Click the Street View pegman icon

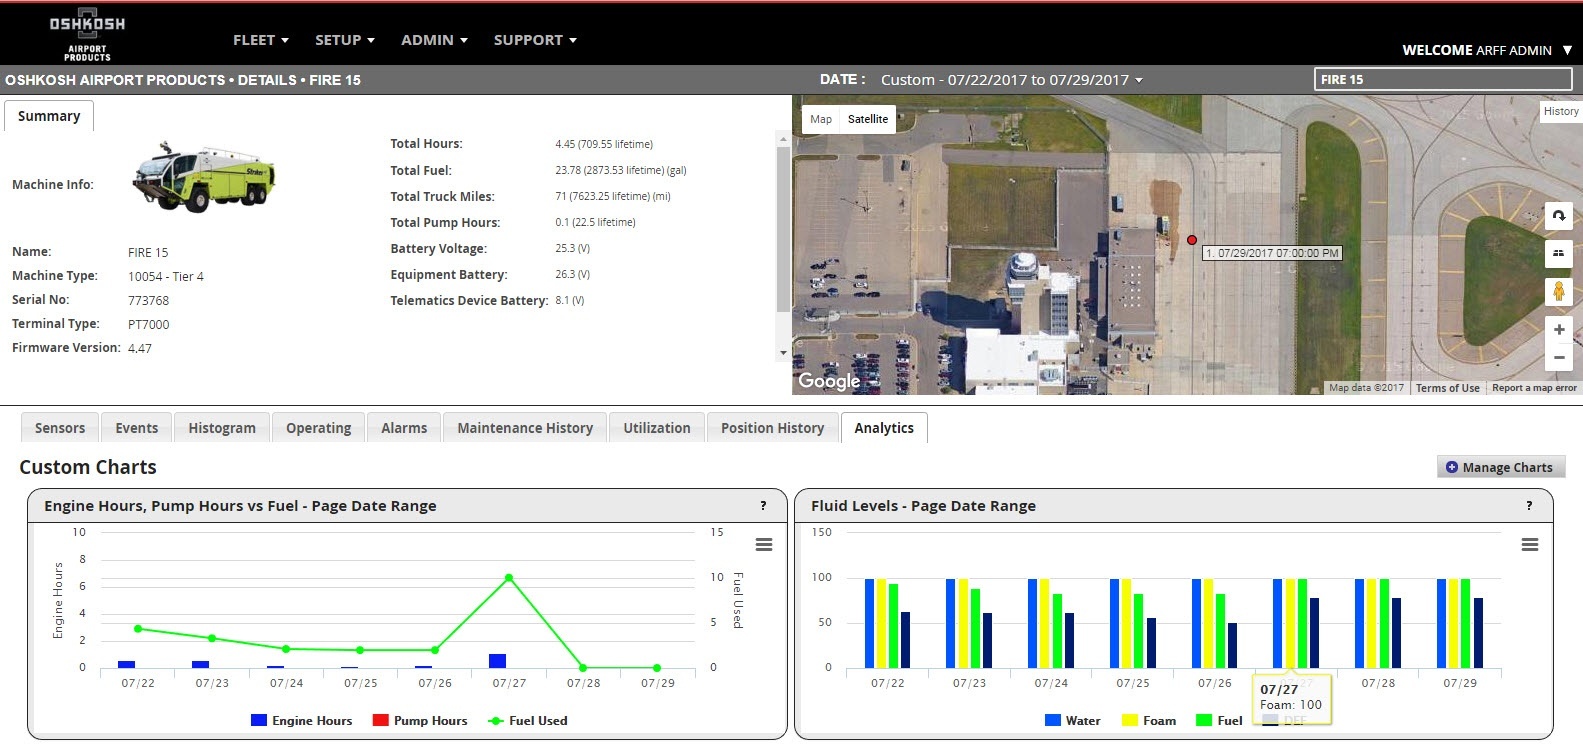[1558, 291]
